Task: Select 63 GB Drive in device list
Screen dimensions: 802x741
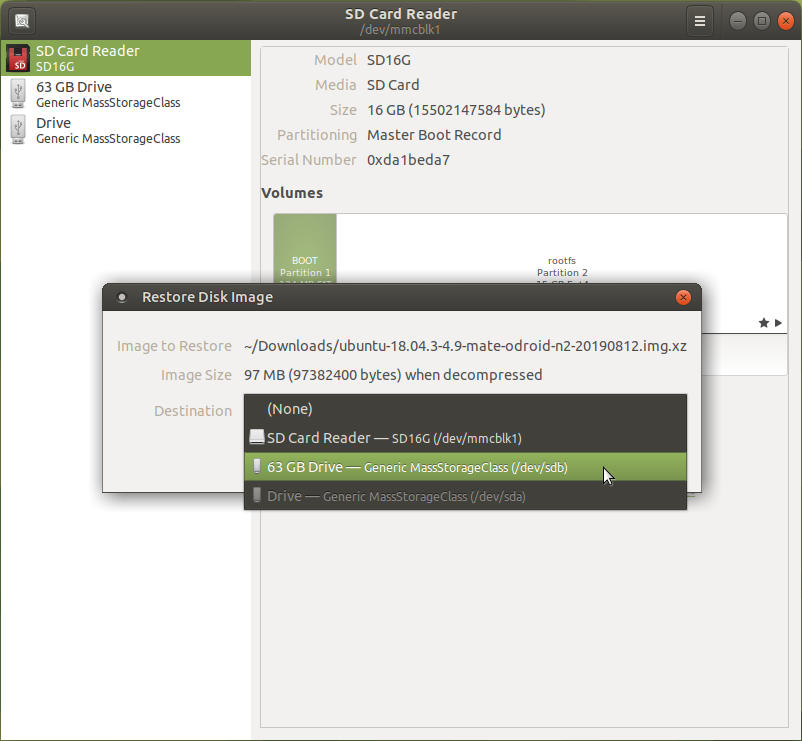Action: (x=125, y=94)
